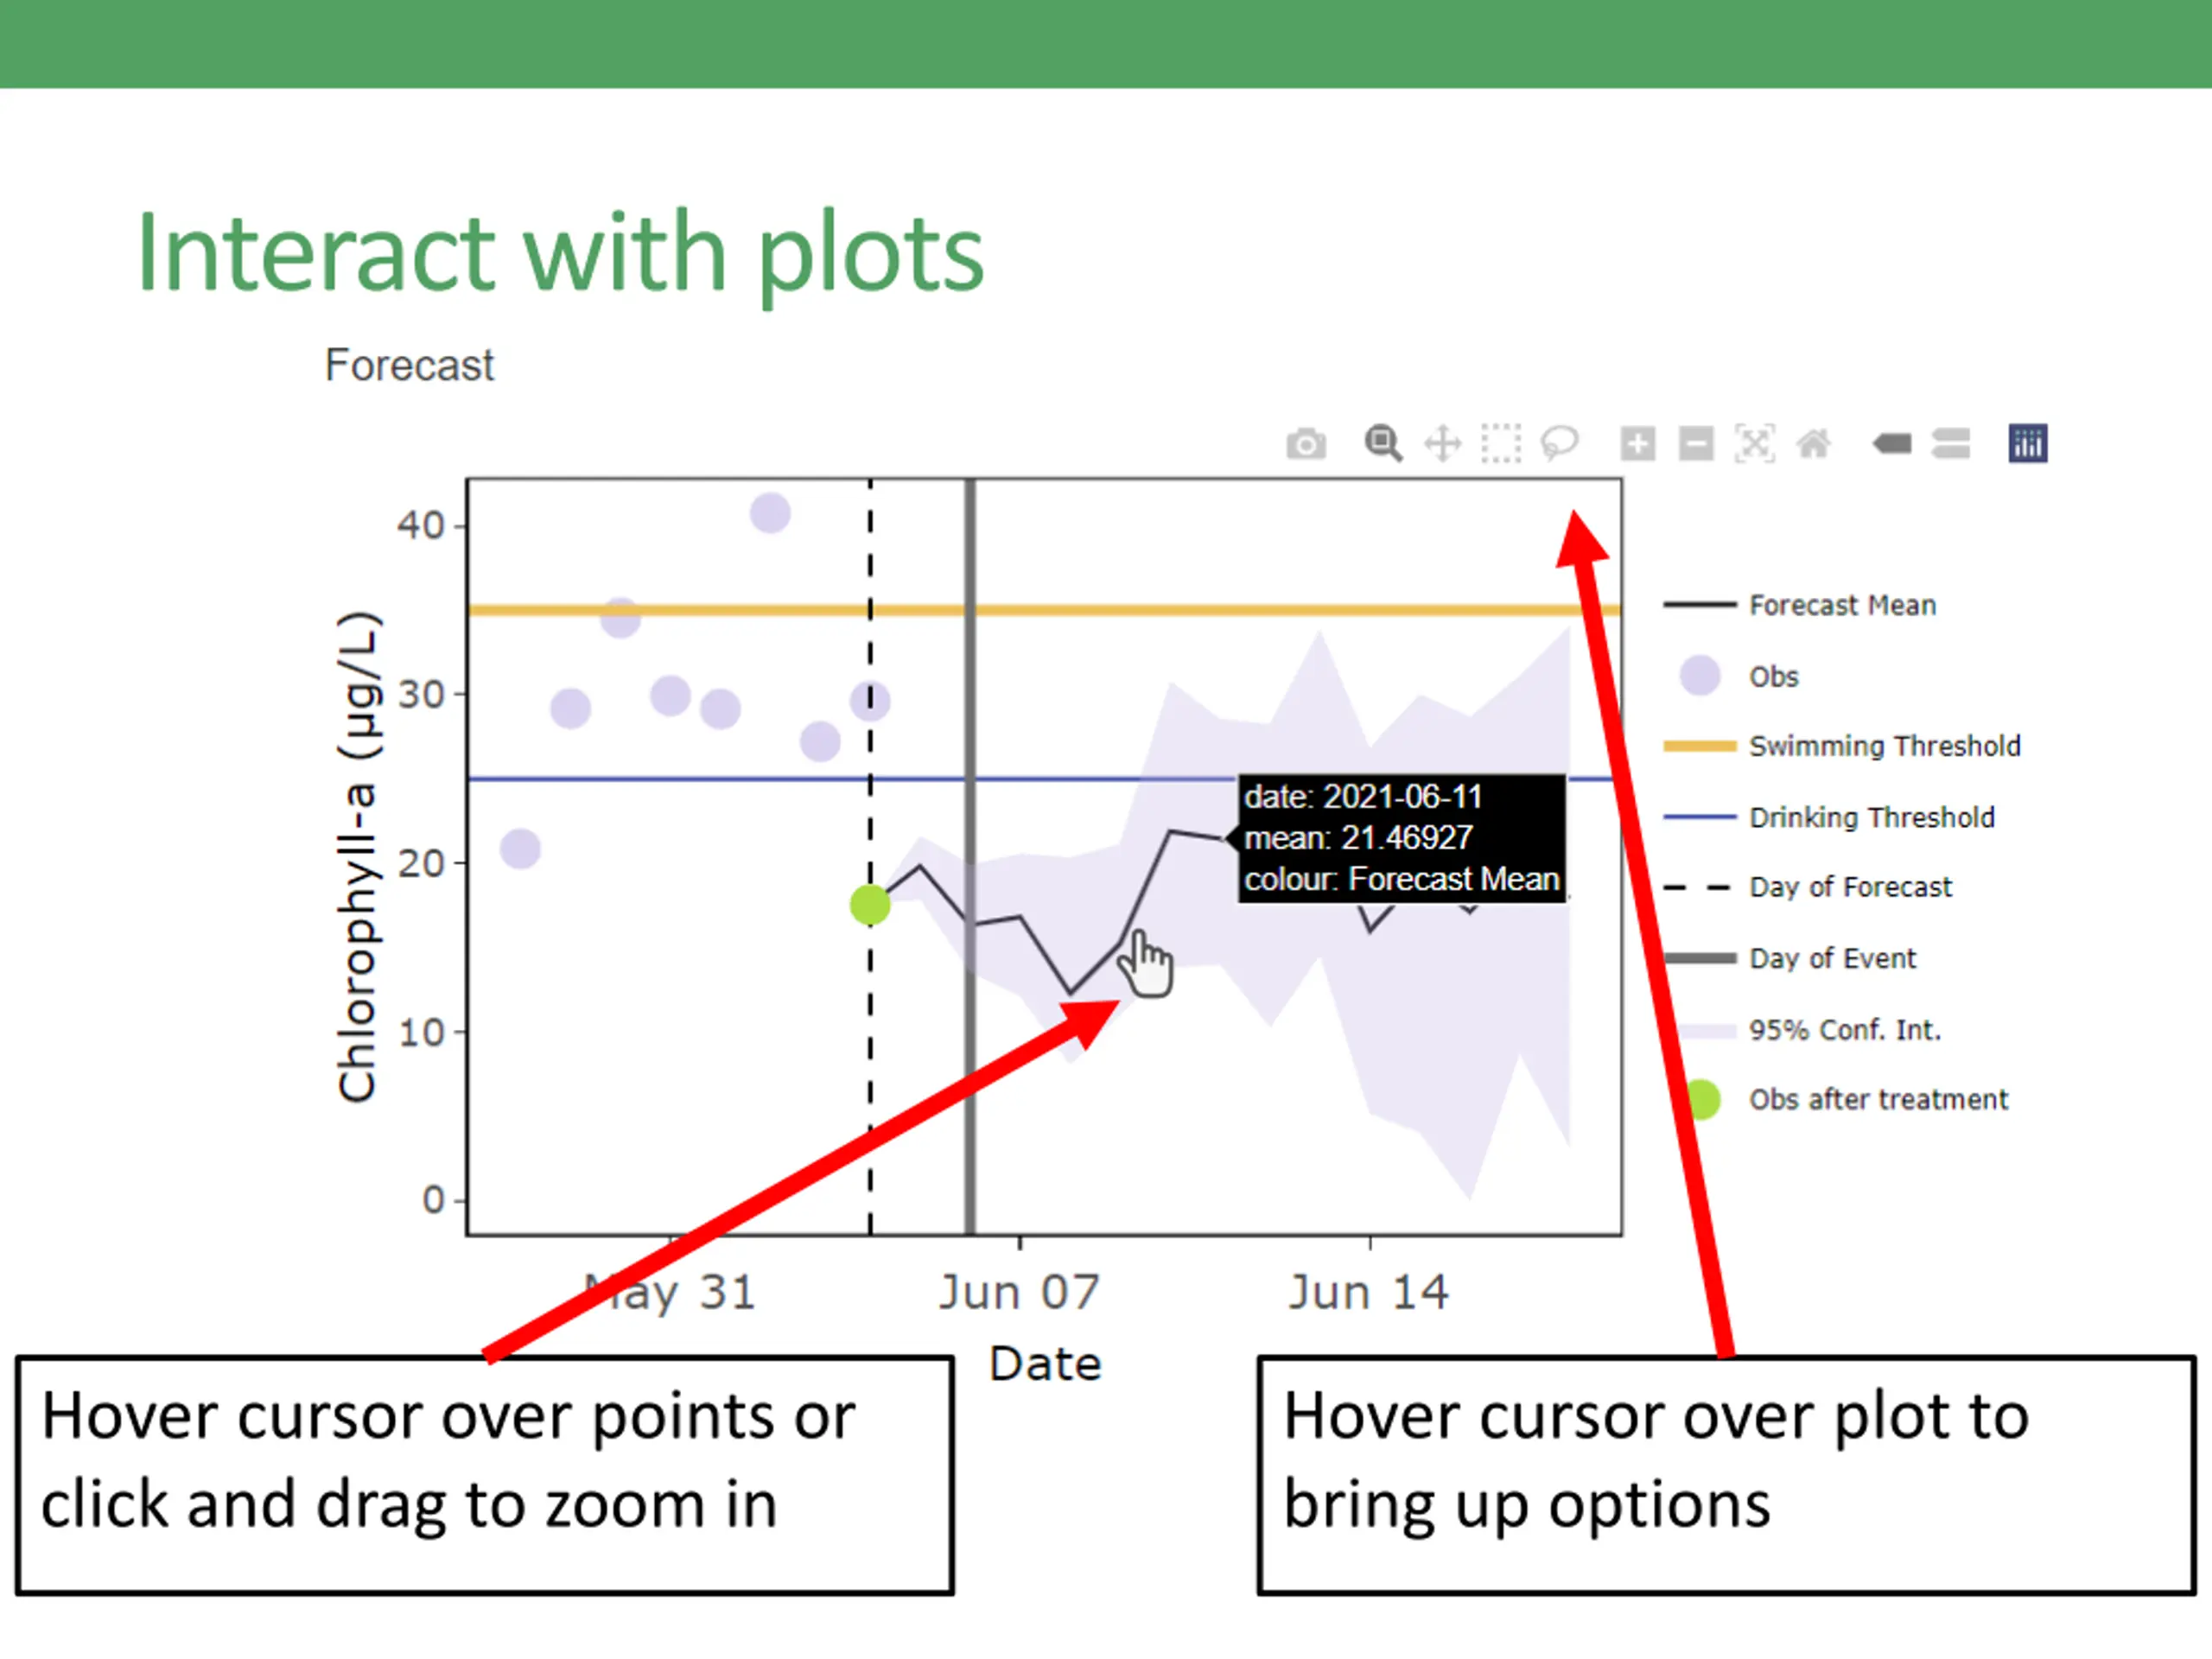Click the 'Jun 07' x-axis tick label
The height and width of the screenshot is (1659, 2212).
click(1019, 1292)
